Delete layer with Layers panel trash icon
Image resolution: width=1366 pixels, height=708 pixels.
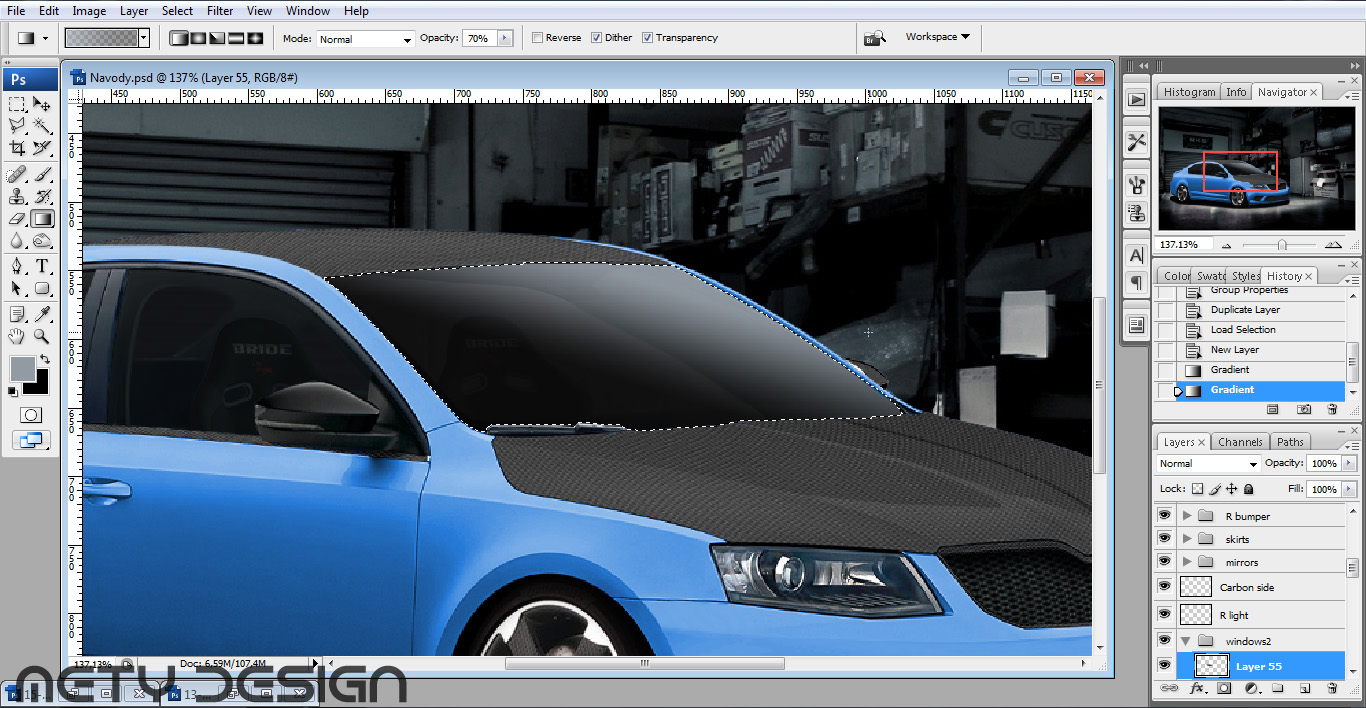(x=1331, y=689)
